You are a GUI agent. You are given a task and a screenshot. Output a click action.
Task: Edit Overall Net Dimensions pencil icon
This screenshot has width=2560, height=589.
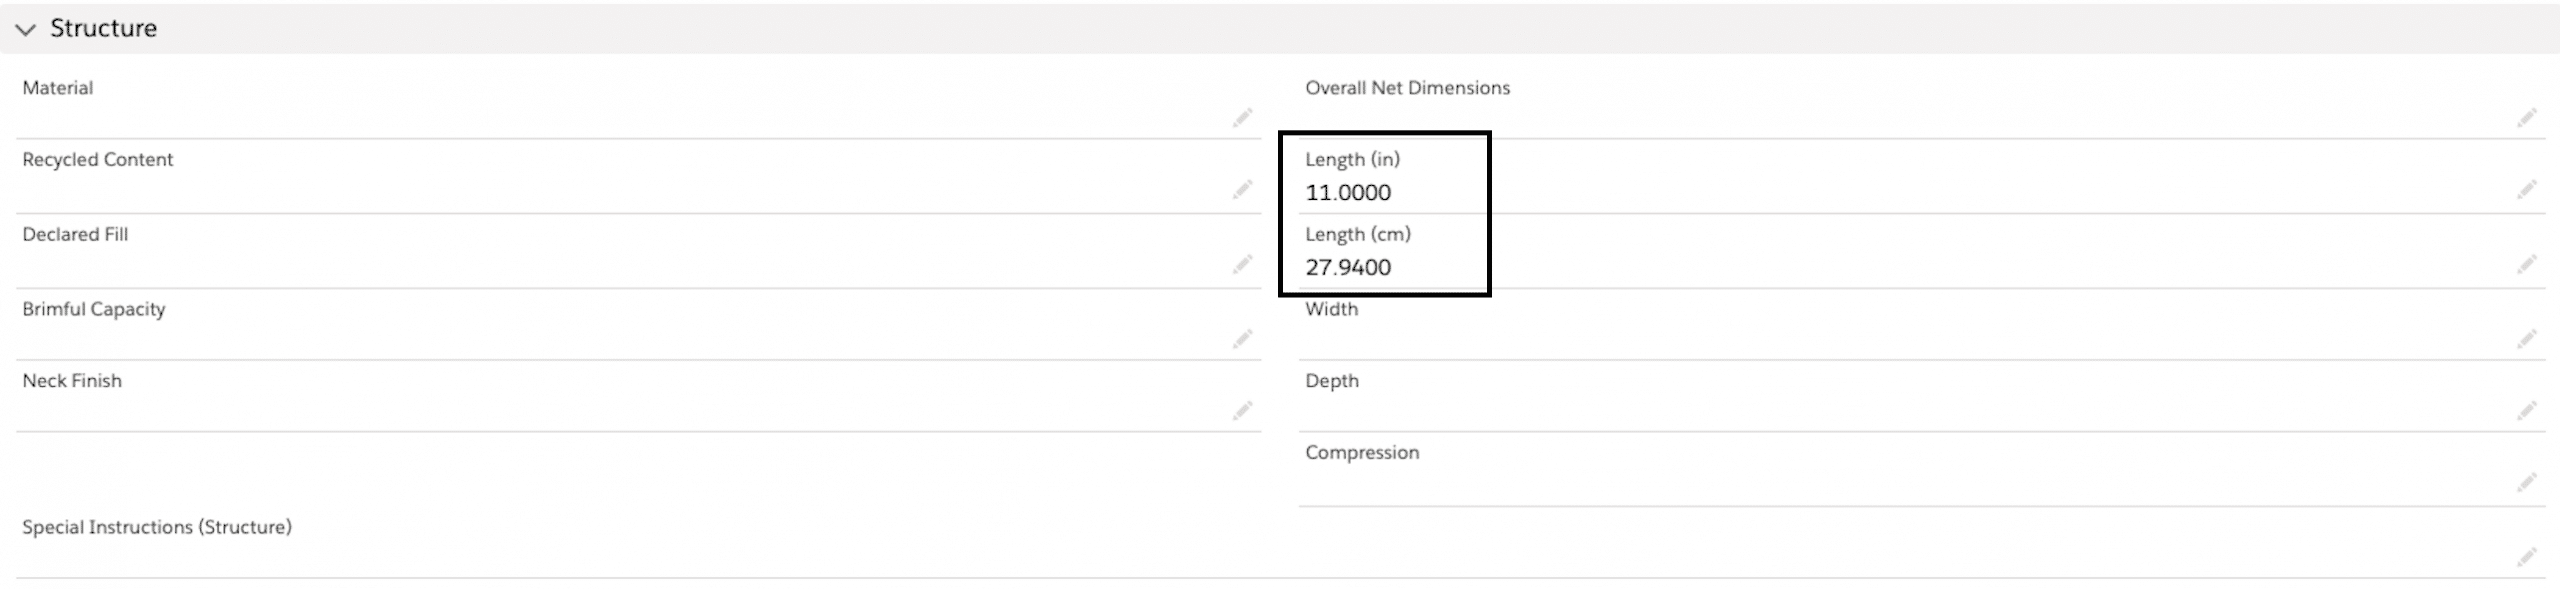(x=2526, y=118)
